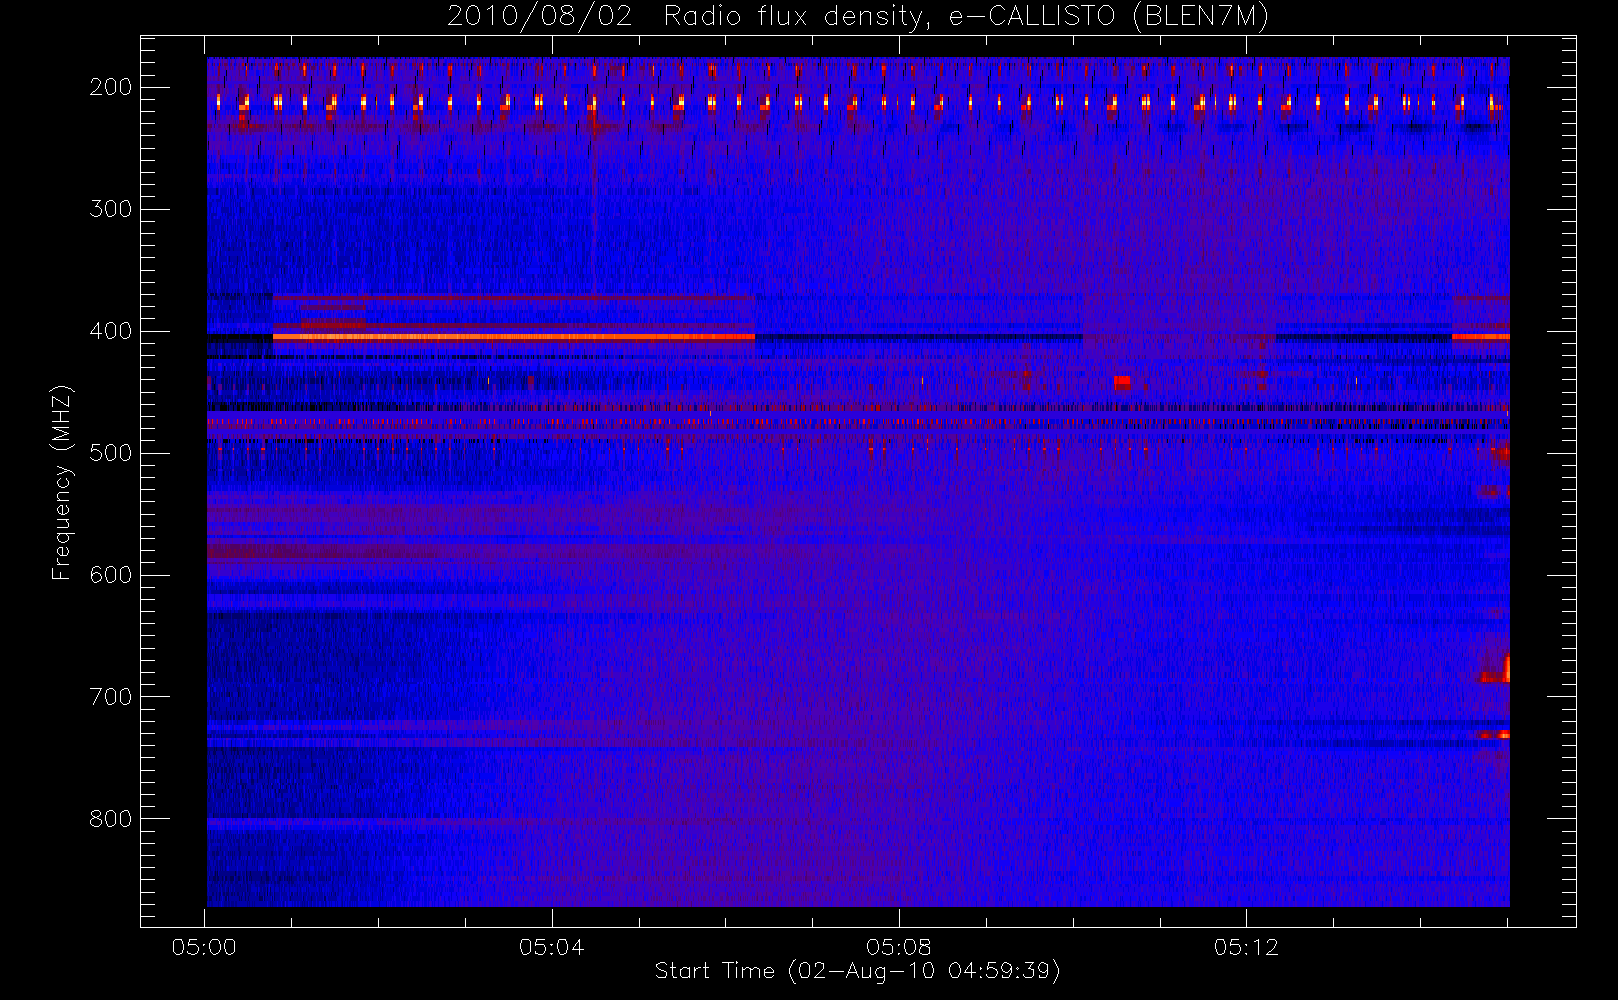Viewport: 1618px width, 1000px height.
Task: Click the 05:04 time tick label
Action: 551,947
